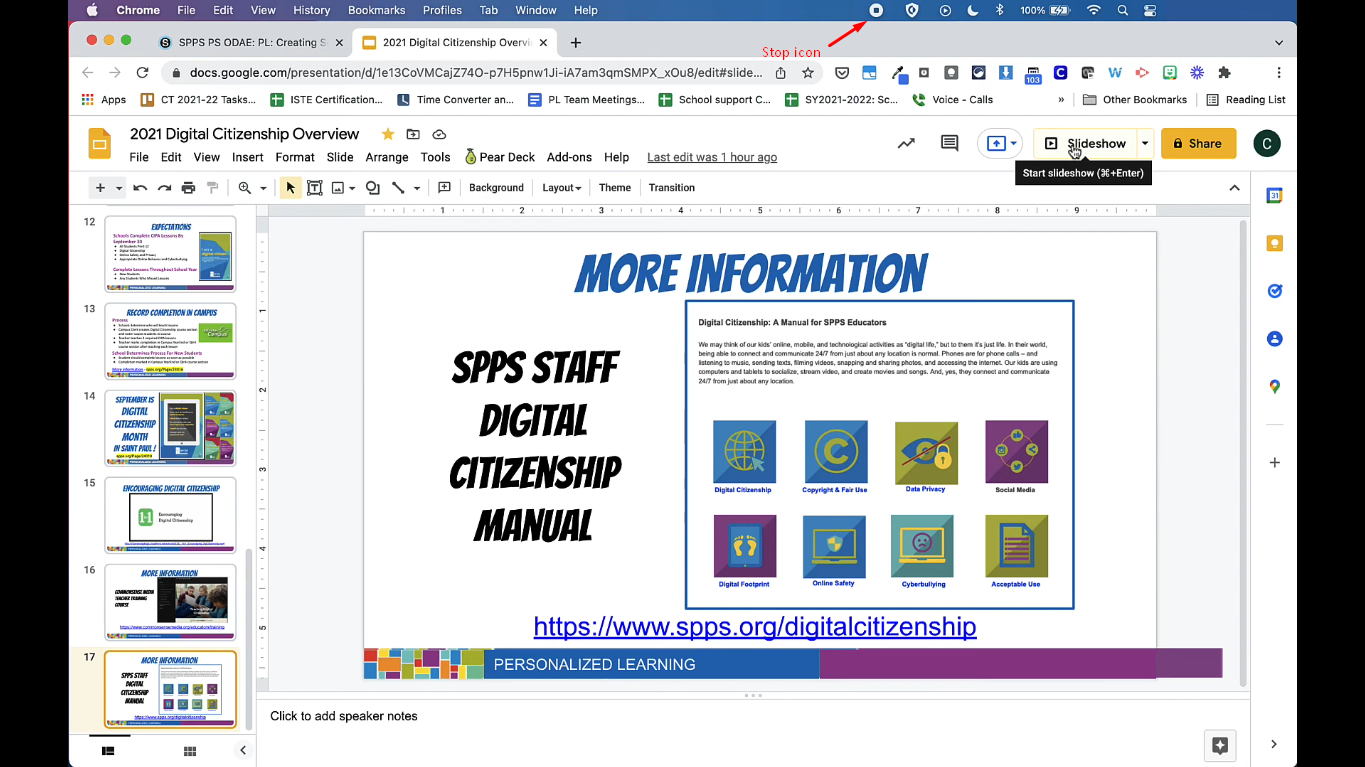
Task: Open the Slideshow options dropdown arrow
Action: (x=1145, y=143)
